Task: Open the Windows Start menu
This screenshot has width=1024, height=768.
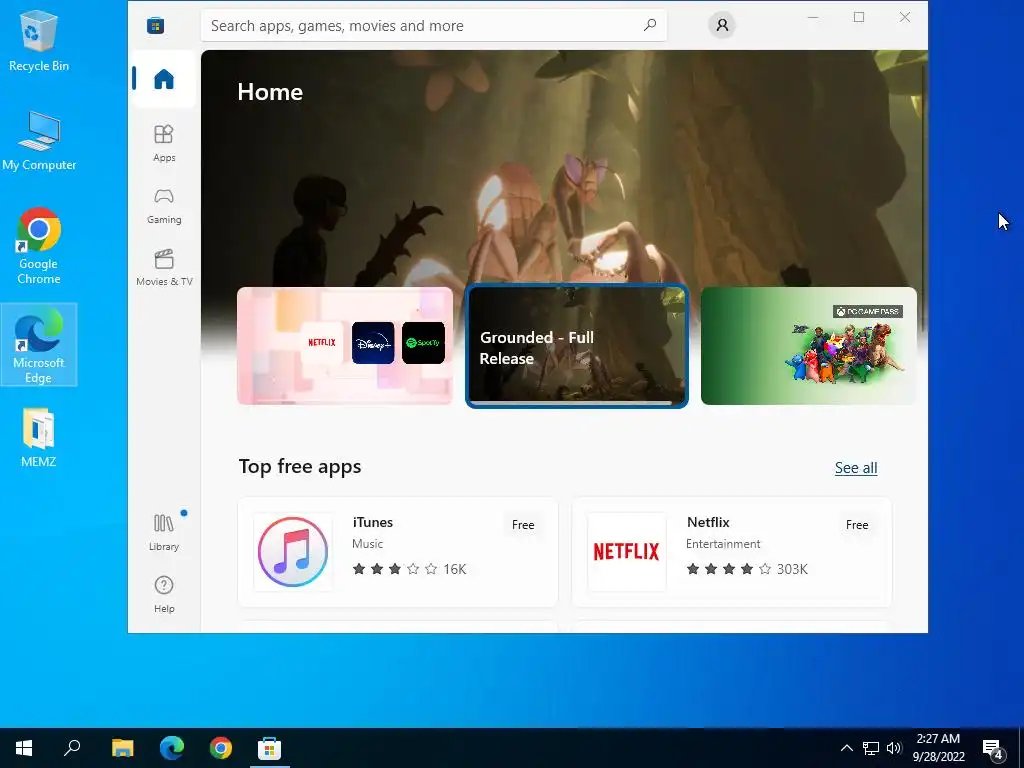Action: (24, 748)
